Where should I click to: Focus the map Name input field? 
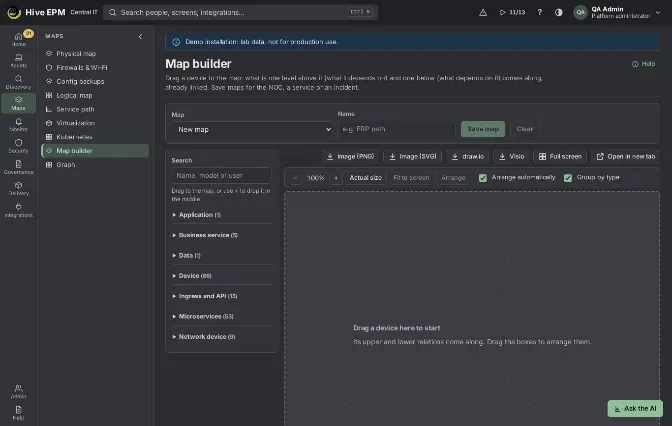(396, 129)
